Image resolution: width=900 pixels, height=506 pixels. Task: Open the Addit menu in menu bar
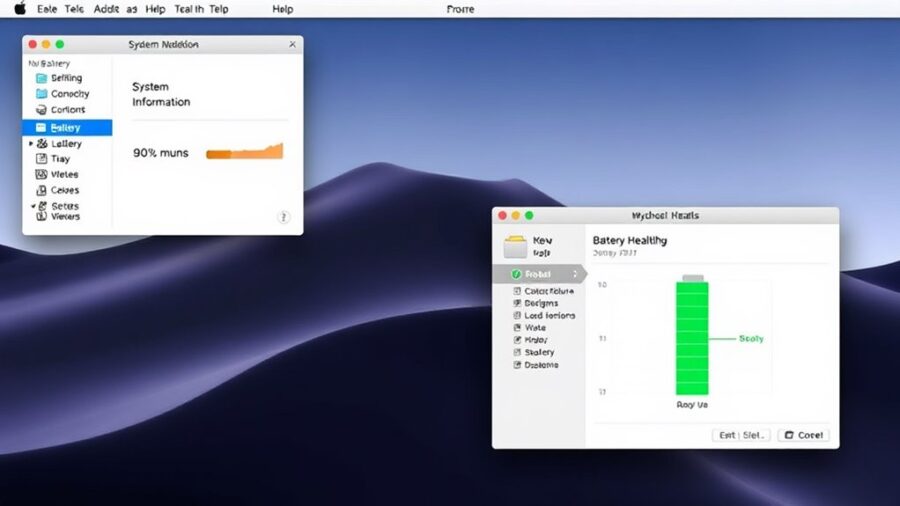pyautogui.click(x=106, y=9)
